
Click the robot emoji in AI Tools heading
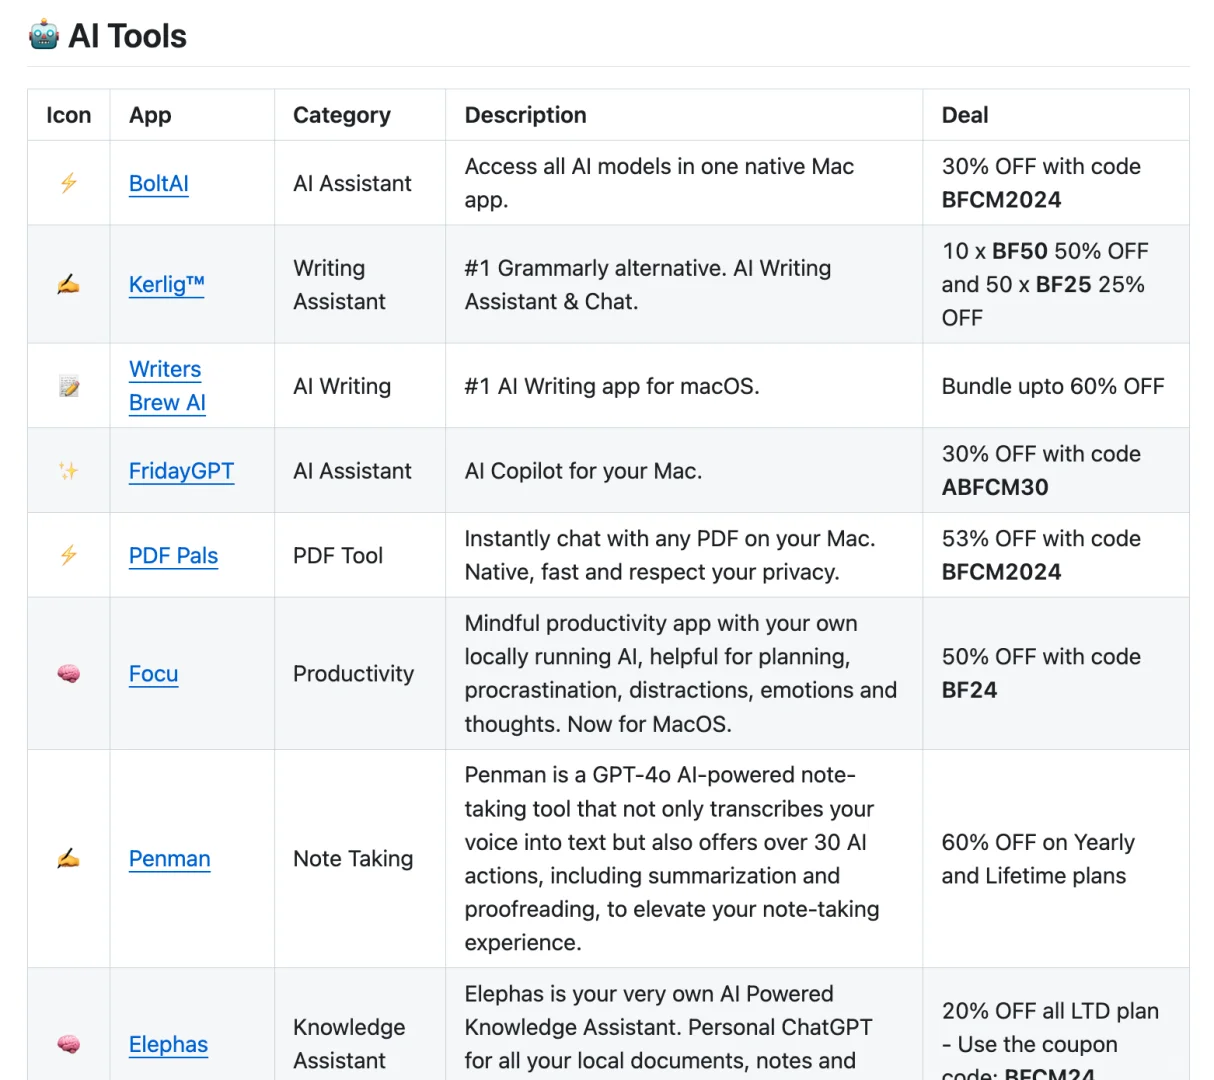pyautogui.click(x=44, y=36)
